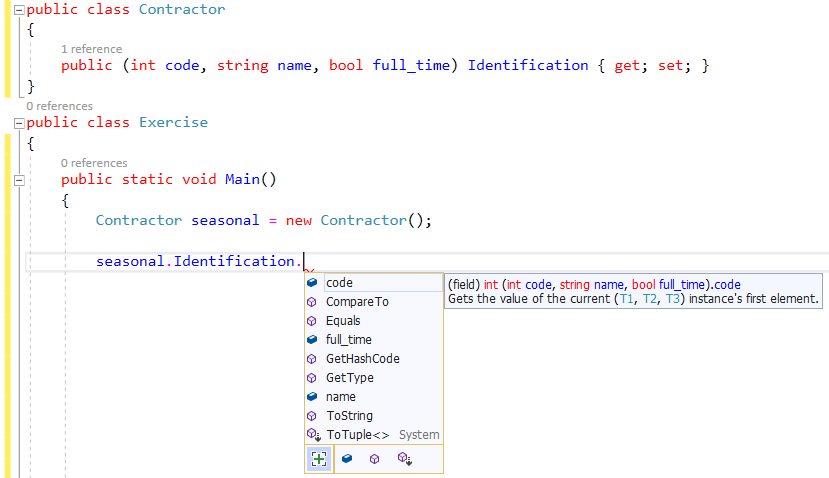Click the Exercise class name

click(173, 123)
